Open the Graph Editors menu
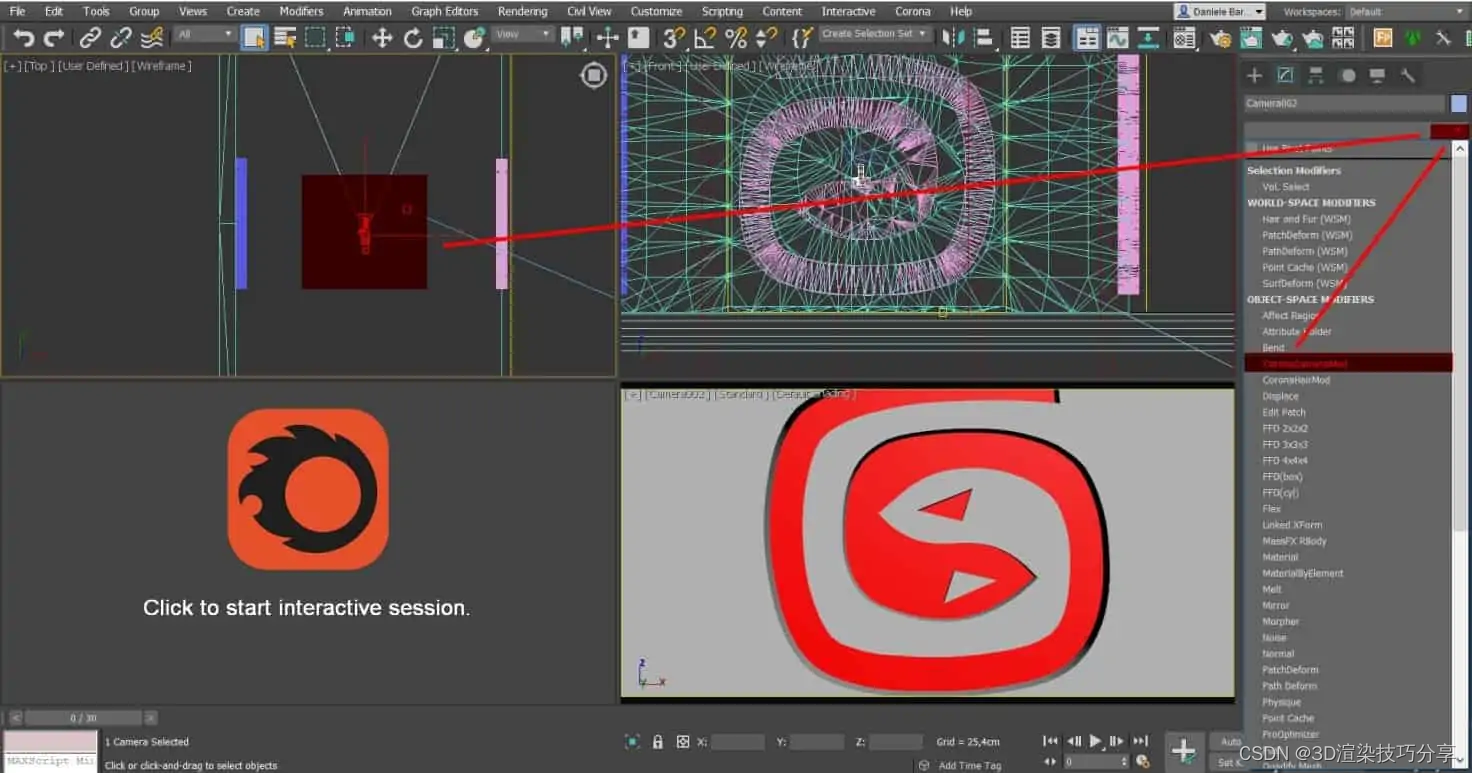The image size is (1472, 773). coord(444,11)
